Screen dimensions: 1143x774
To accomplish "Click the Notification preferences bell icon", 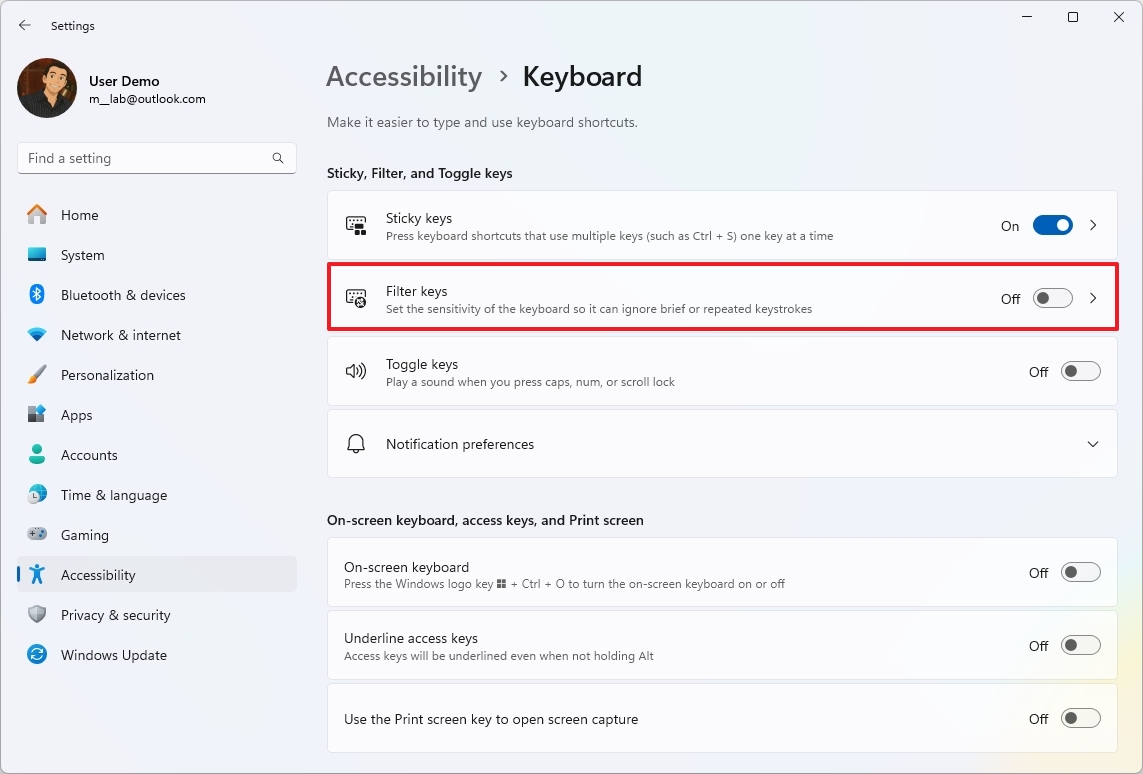I will (355, 444).
